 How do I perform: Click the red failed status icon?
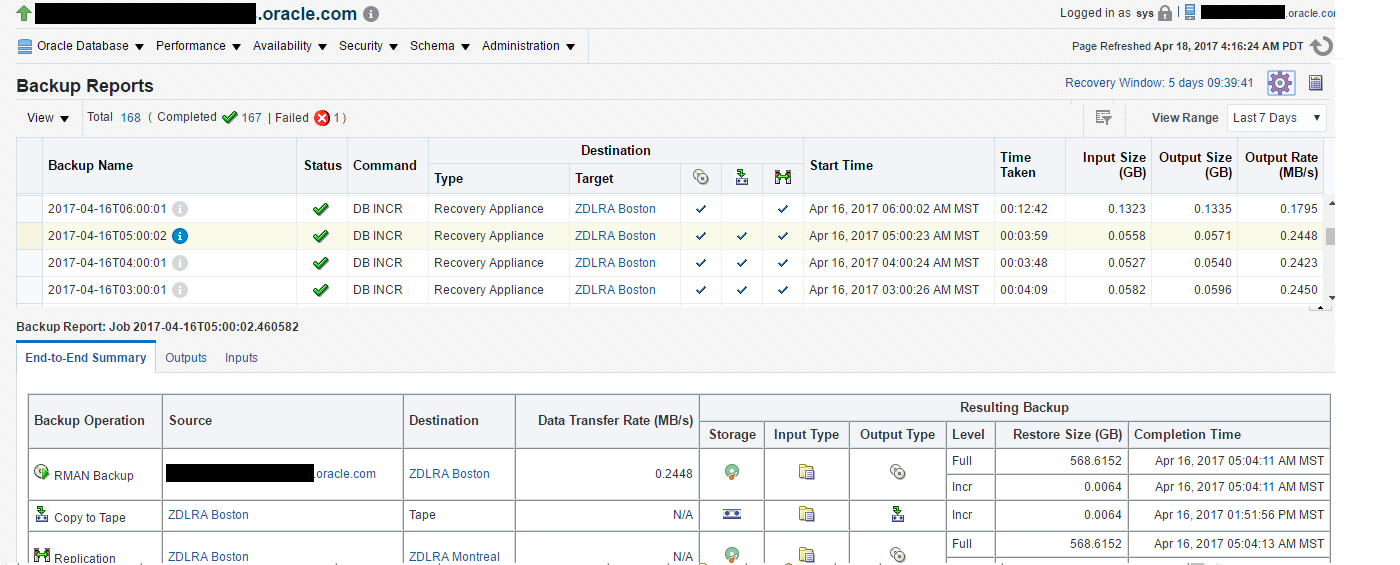[x=322, y=118]
